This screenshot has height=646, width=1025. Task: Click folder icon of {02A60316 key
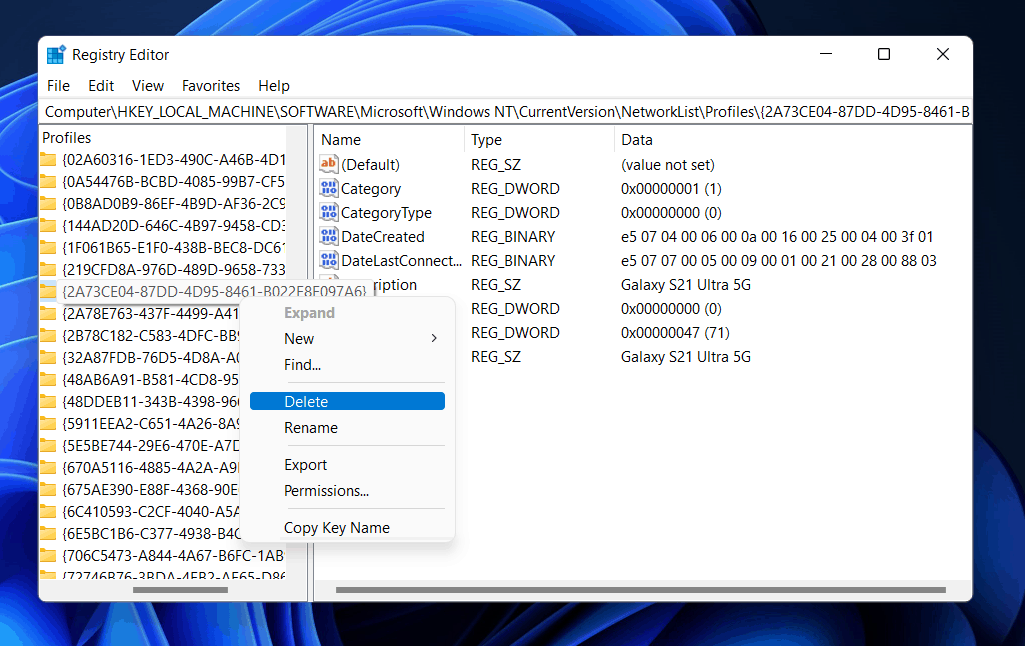tap(48, 159)
